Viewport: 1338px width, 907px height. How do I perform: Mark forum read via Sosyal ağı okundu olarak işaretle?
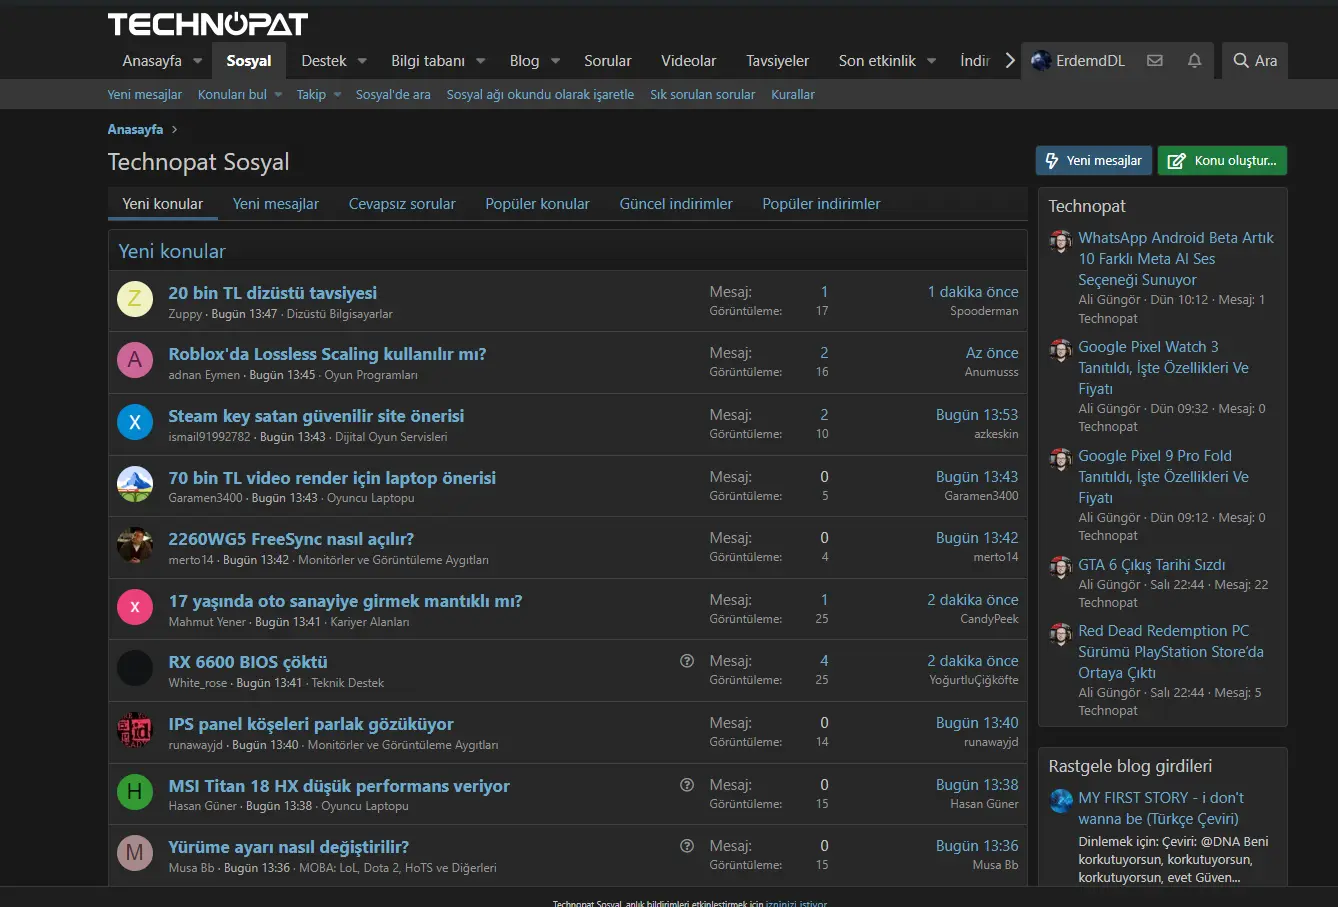pos(540,94)
